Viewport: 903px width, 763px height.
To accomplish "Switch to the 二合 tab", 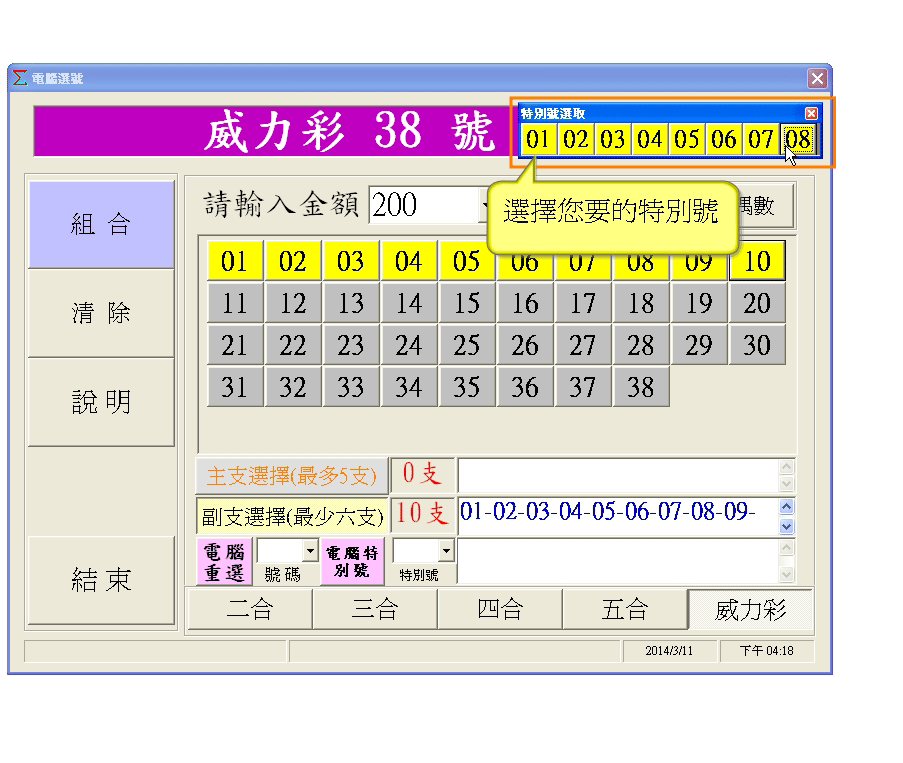I will 250,609.
